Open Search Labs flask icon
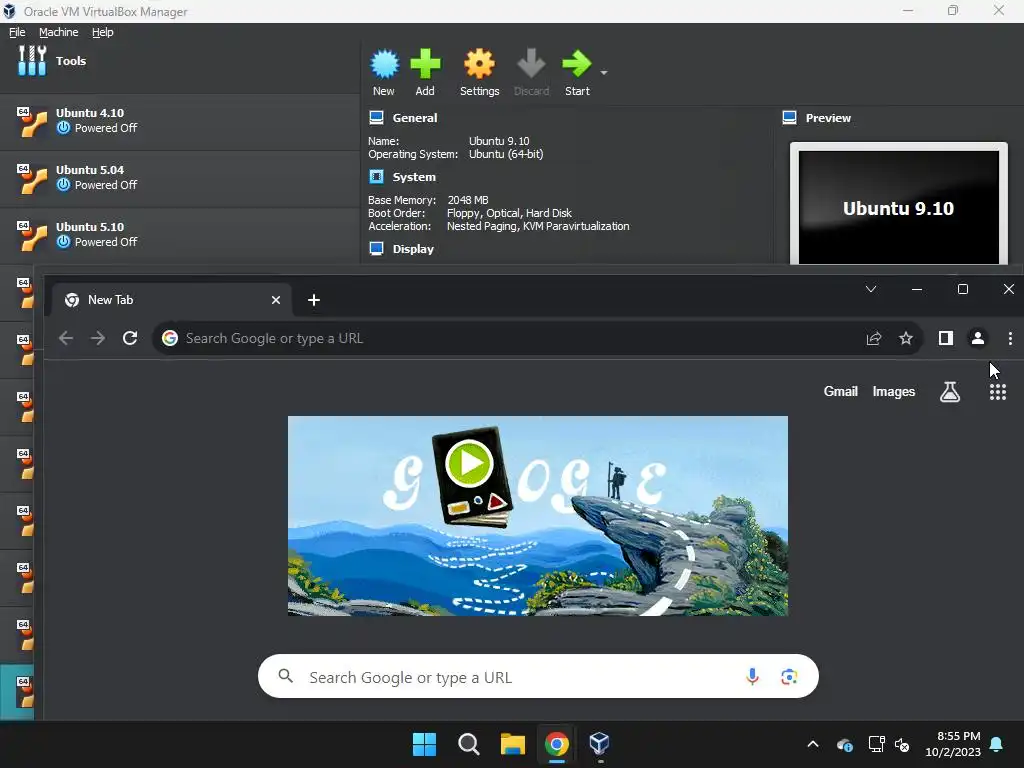 pyautogui.click(x=950, y=392)
